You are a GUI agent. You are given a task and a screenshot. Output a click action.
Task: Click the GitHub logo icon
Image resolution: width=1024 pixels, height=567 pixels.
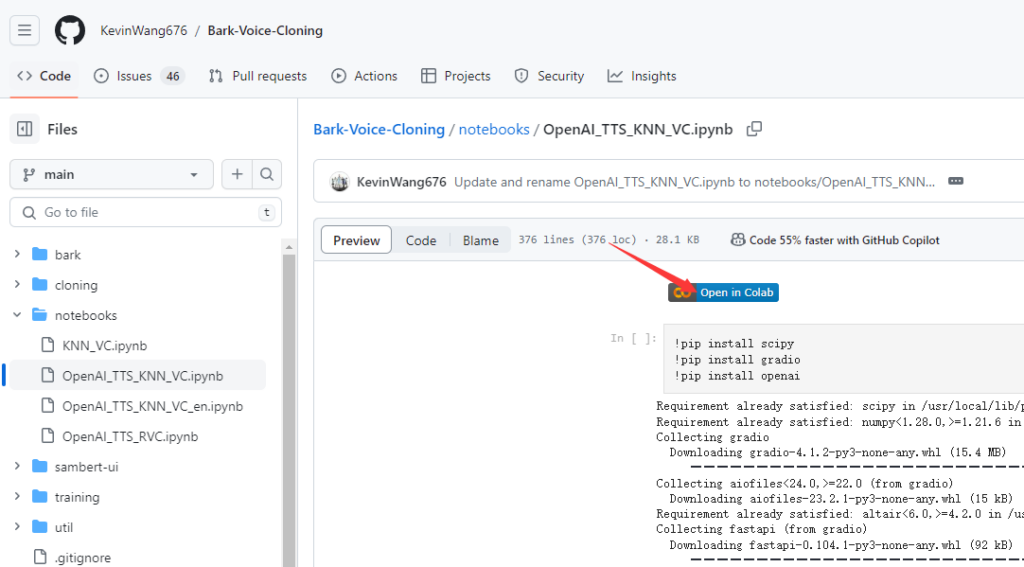coord(70,30)
